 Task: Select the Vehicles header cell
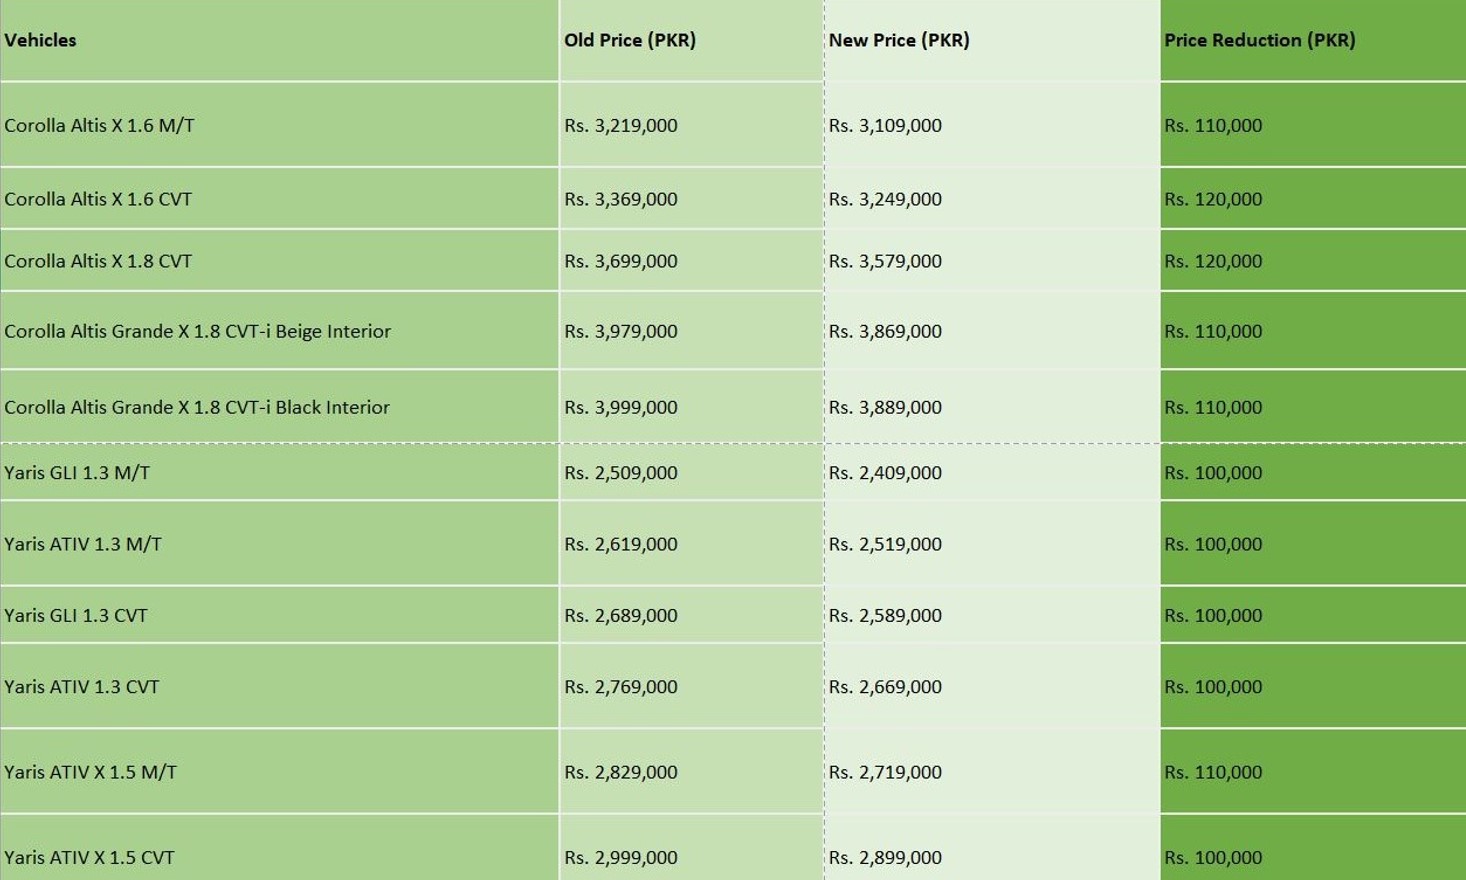[x=279, y=40]
